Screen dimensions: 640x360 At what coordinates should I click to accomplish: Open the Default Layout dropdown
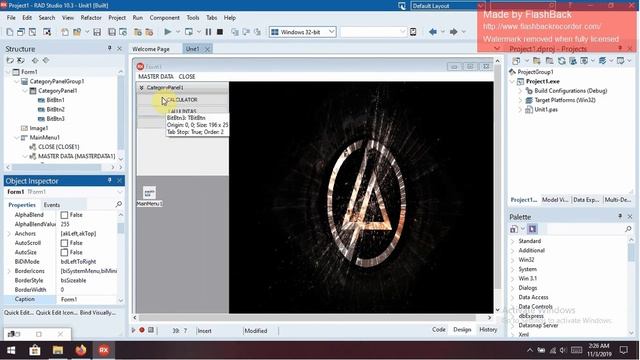click(481, 6)
